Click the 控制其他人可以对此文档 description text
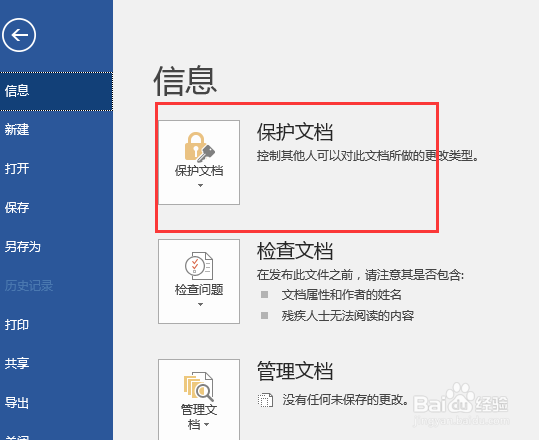The image size is (539, 440). [x=367, y=156]
